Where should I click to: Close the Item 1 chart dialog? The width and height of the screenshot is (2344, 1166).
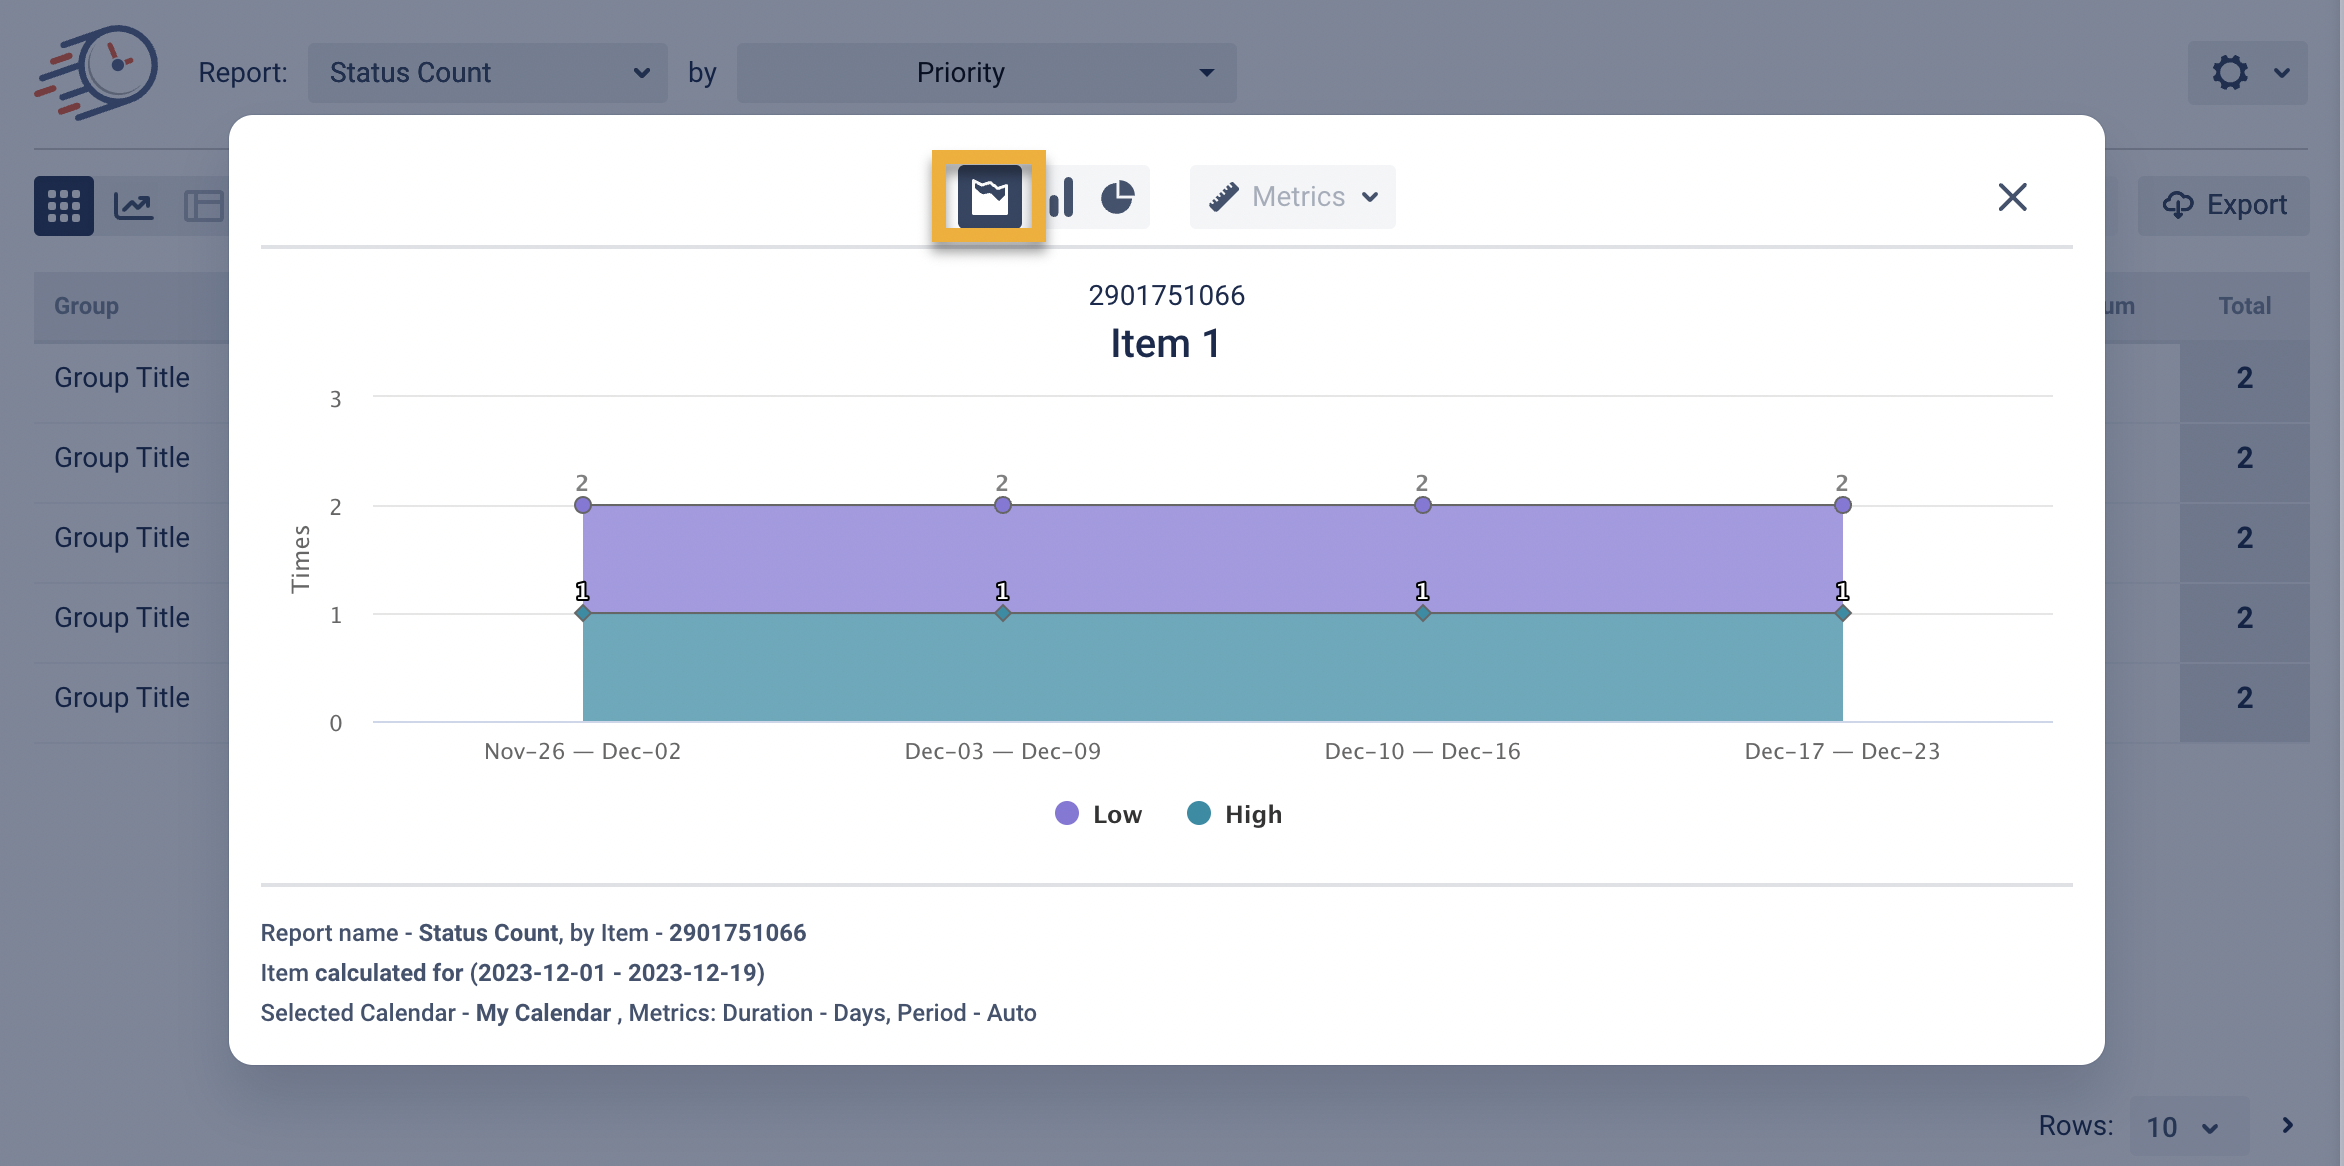tap(2012, 197)
